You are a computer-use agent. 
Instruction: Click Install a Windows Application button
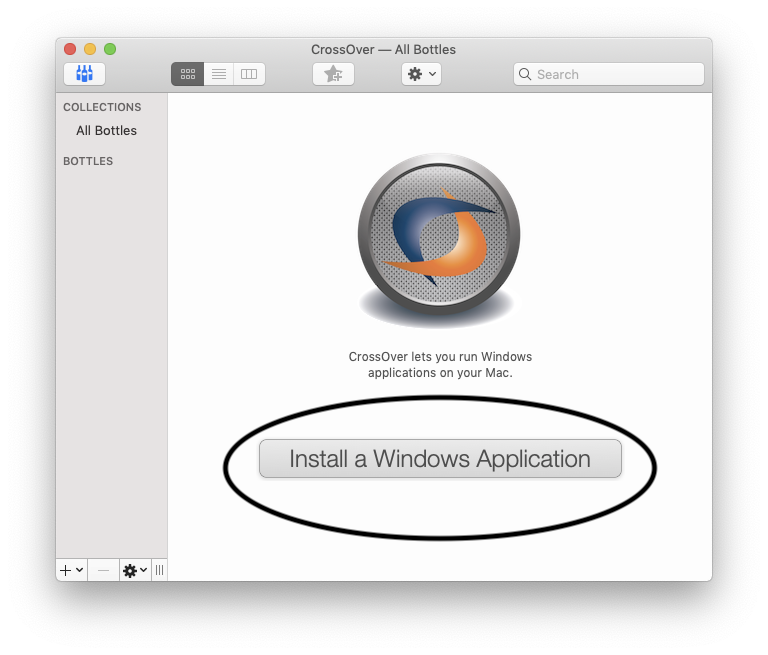coord(440,459)
